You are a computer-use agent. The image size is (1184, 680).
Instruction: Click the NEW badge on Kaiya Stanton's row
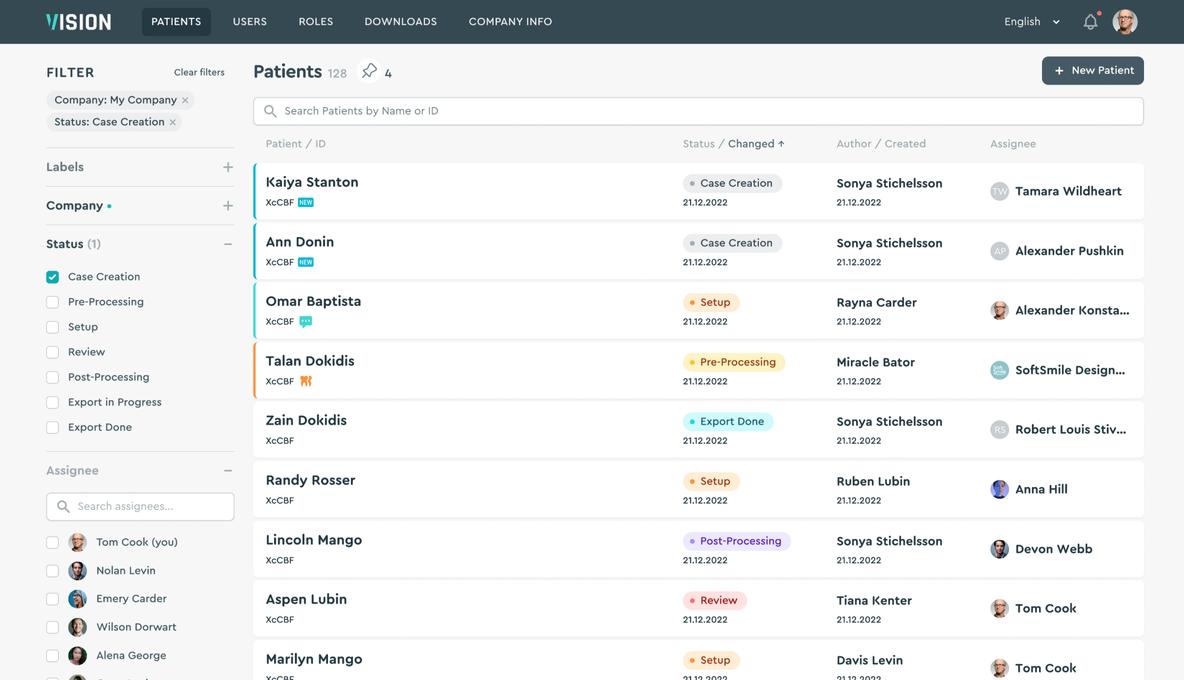(305, 200)
